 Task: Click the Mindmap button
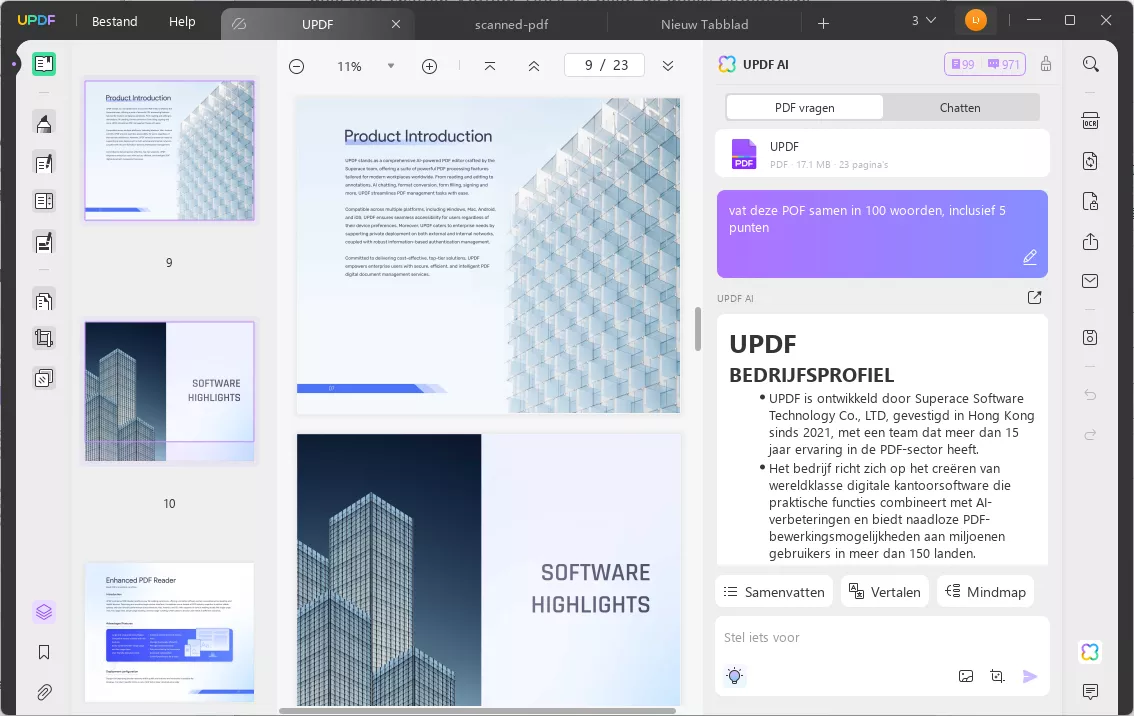tap(985, 592)
